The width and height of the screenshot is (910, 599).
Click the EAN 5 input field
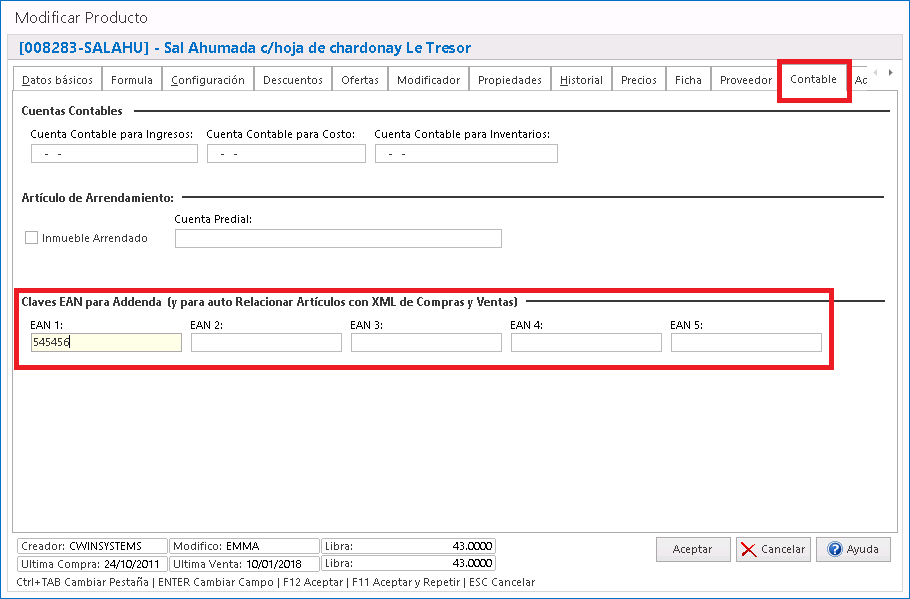pyautogui.click(x=746, y=343)
